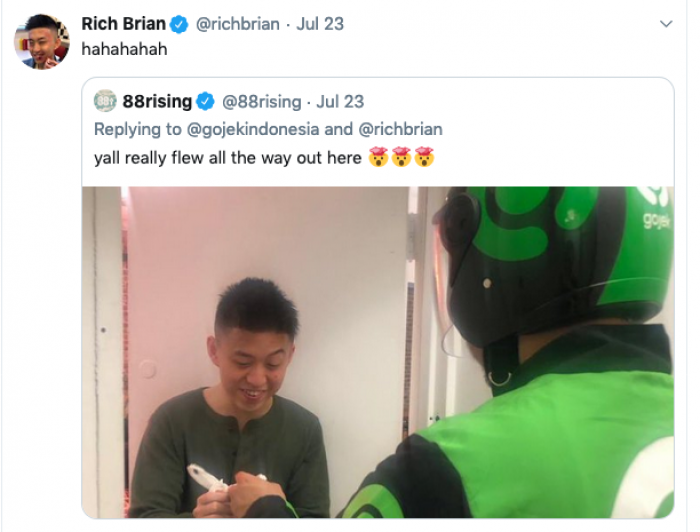Open the 88rising display name
The width and height of the screenshot is (700, 532).
pyautogui.click(x=157, y=102)
